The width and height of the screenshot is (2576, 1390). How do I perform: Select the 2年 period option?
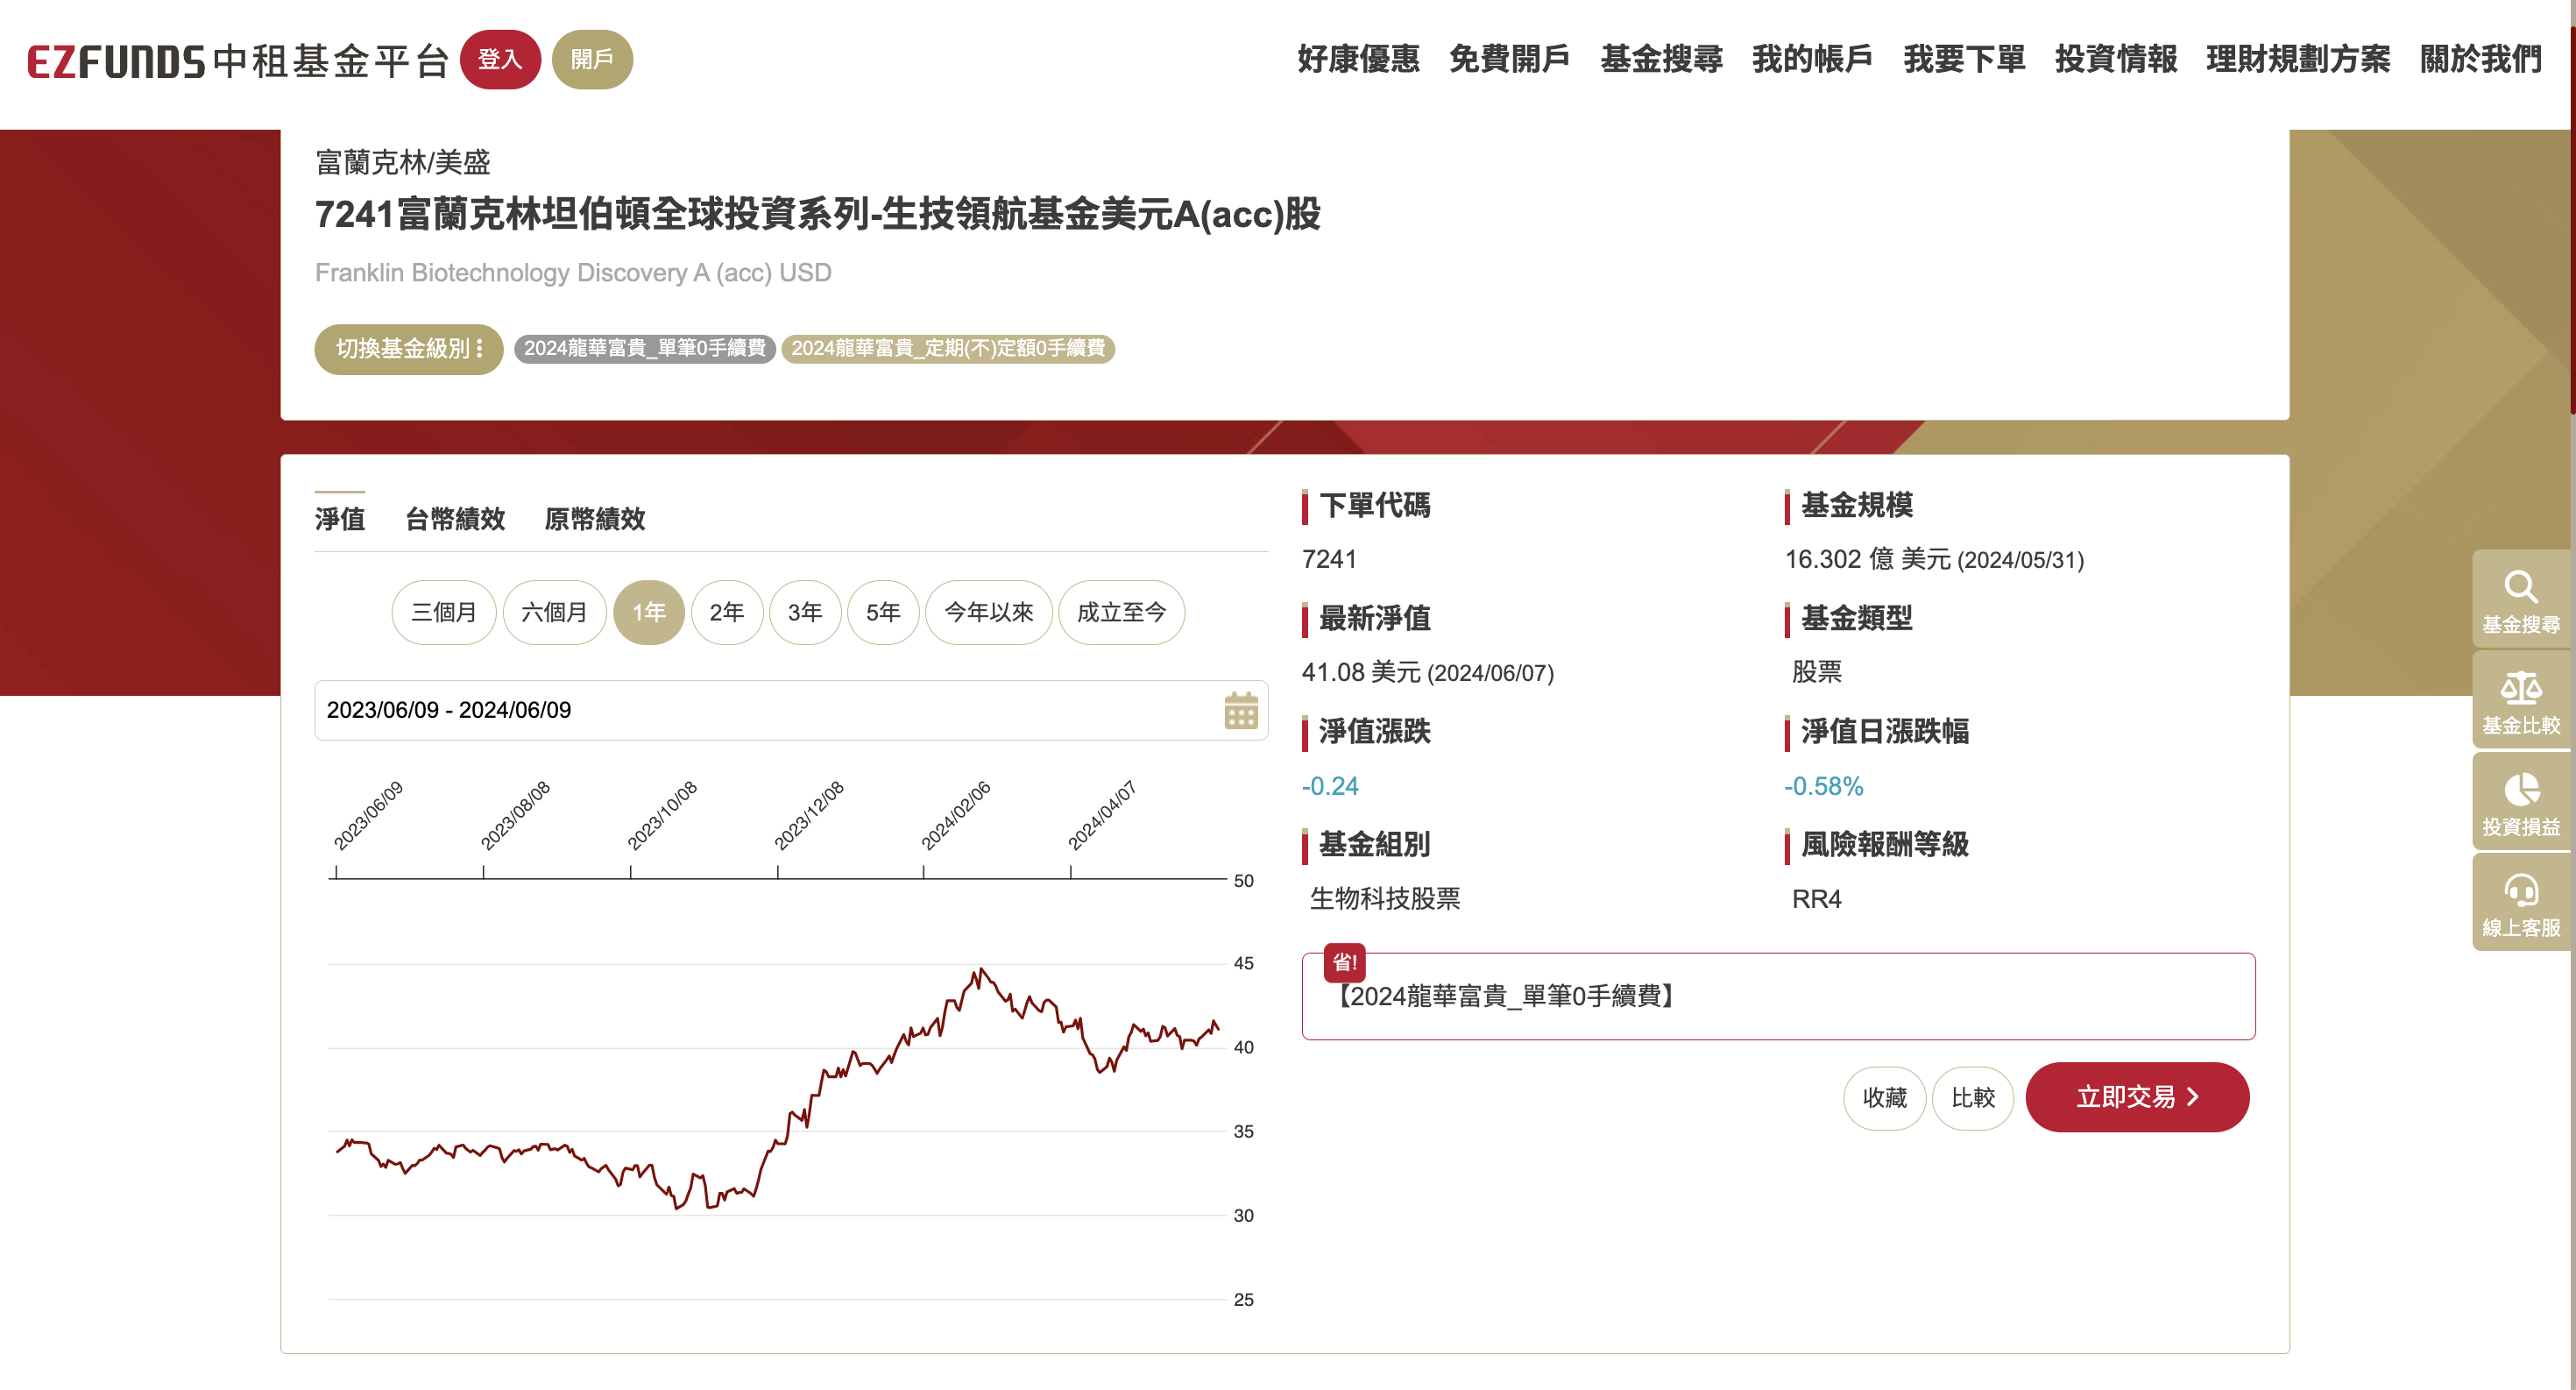click(727, 613)
